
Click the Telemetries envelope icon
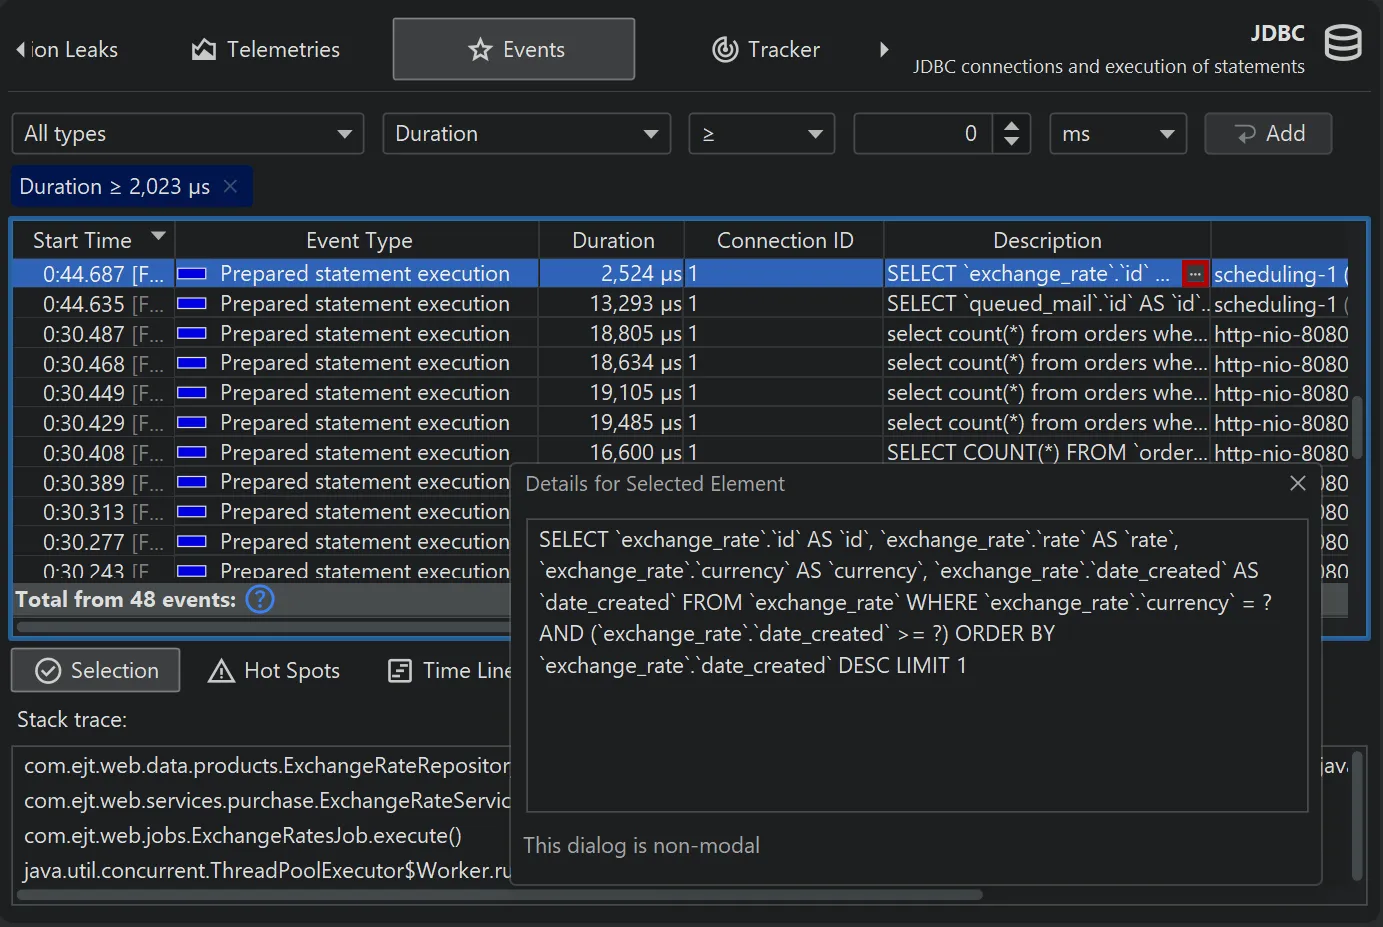204,48
